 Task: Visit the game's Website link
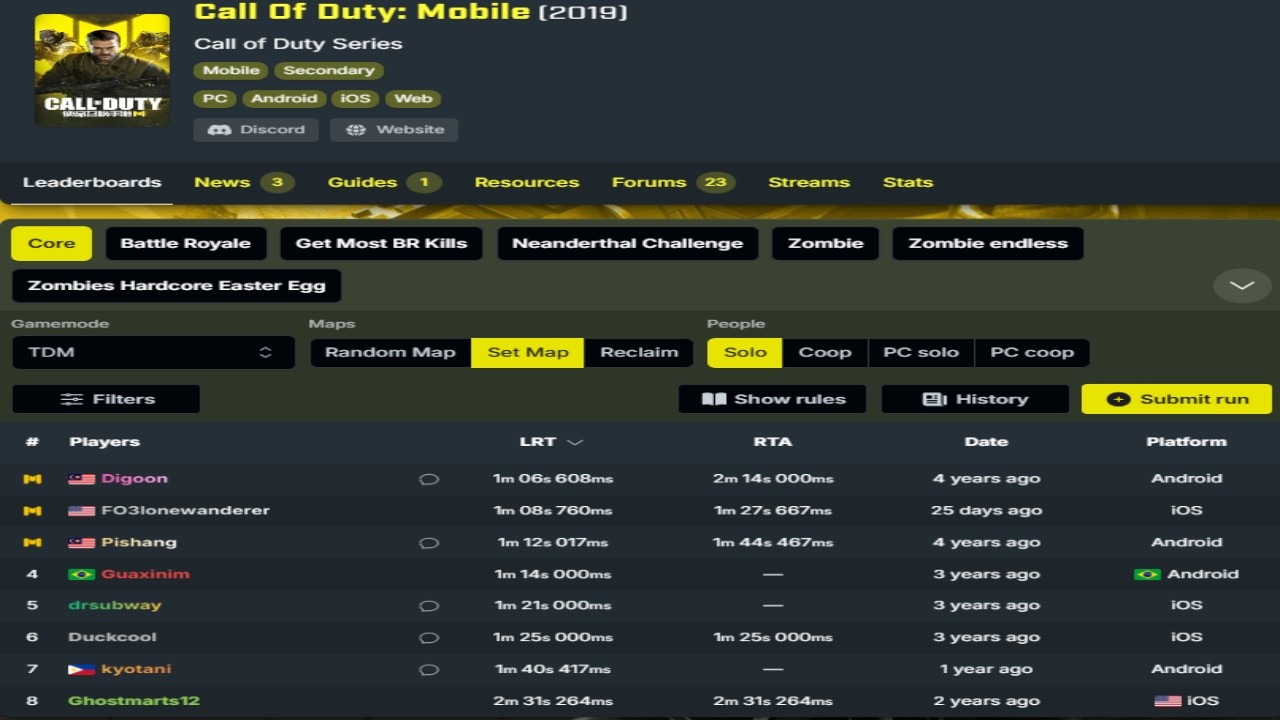[x=394, y=130]
